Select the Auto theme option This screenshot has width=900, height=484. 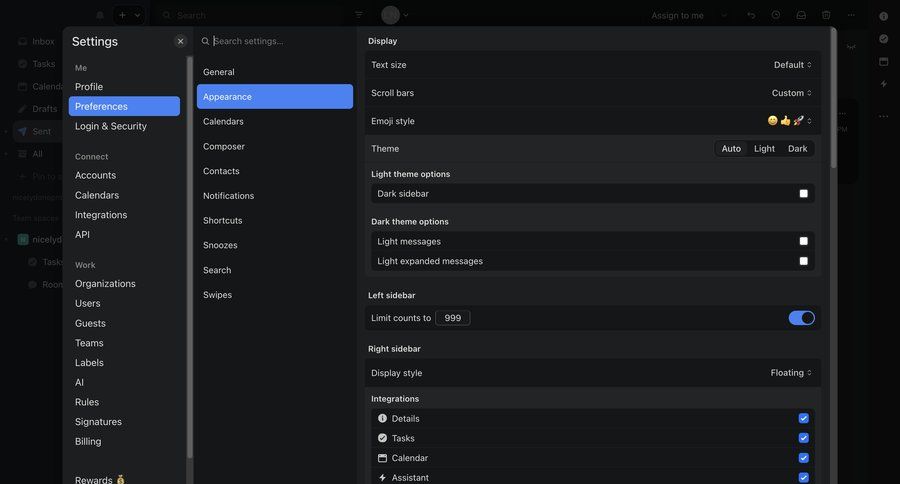731,149
